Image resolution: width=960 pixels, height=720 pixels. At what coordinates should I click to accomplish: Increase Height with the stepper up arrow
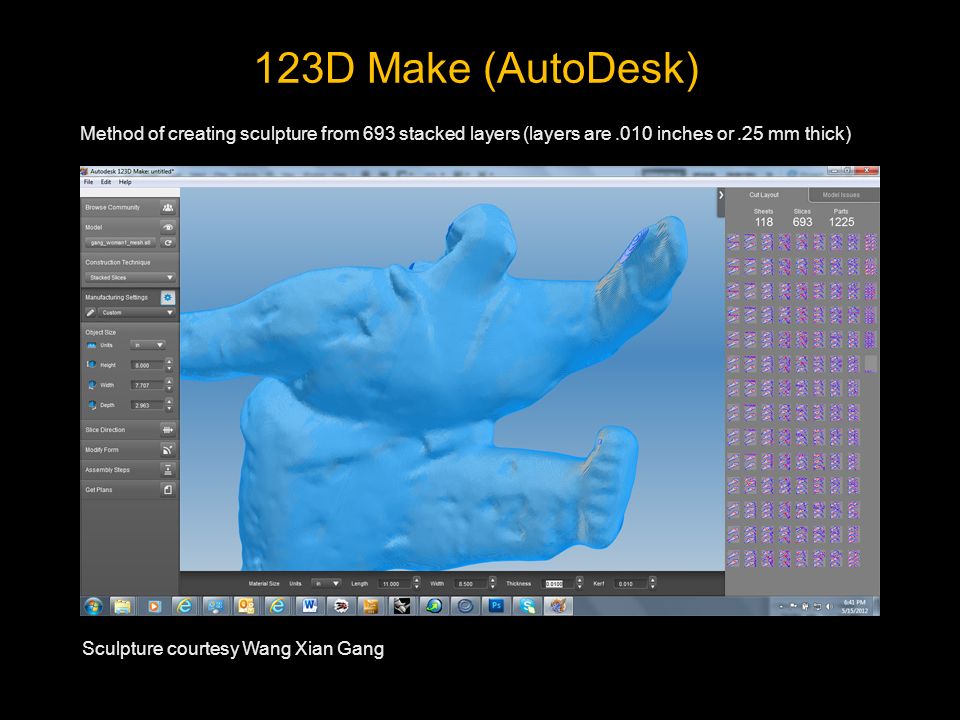point(169,362)
